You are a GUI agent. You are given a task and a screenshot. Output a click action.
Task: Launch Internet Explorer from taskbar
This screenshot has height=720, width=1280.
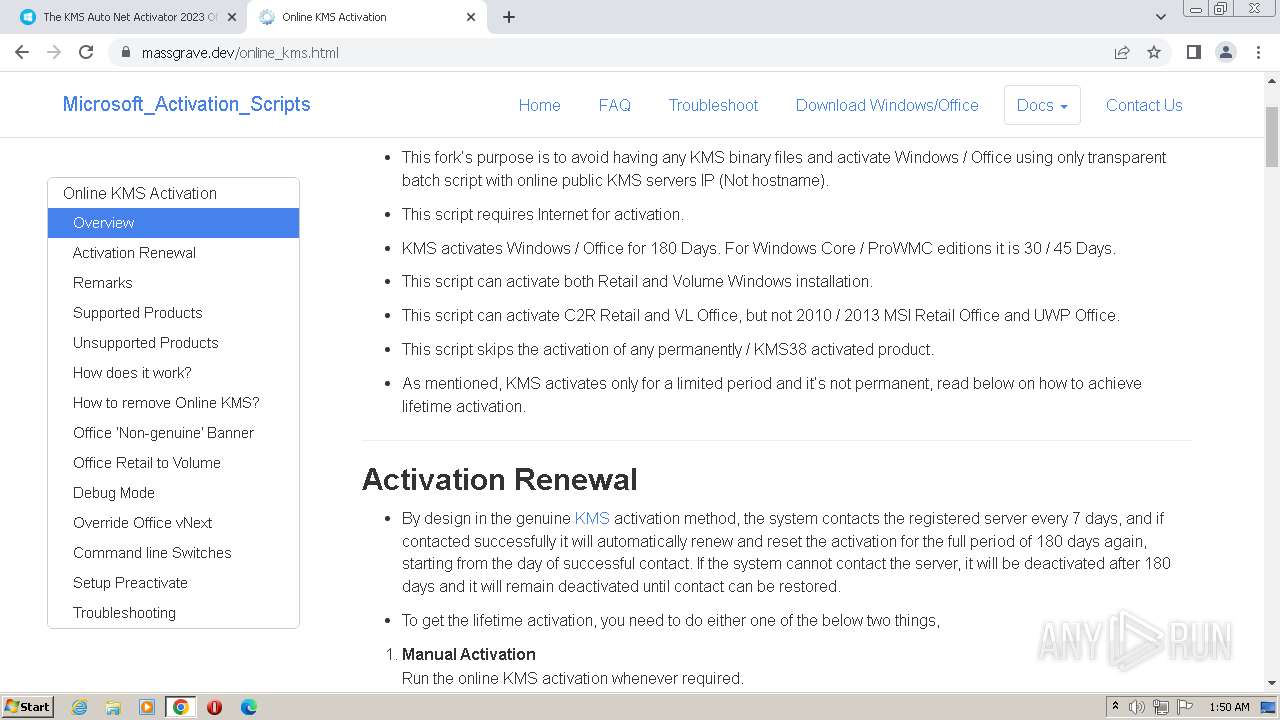(x=79, y=707)
